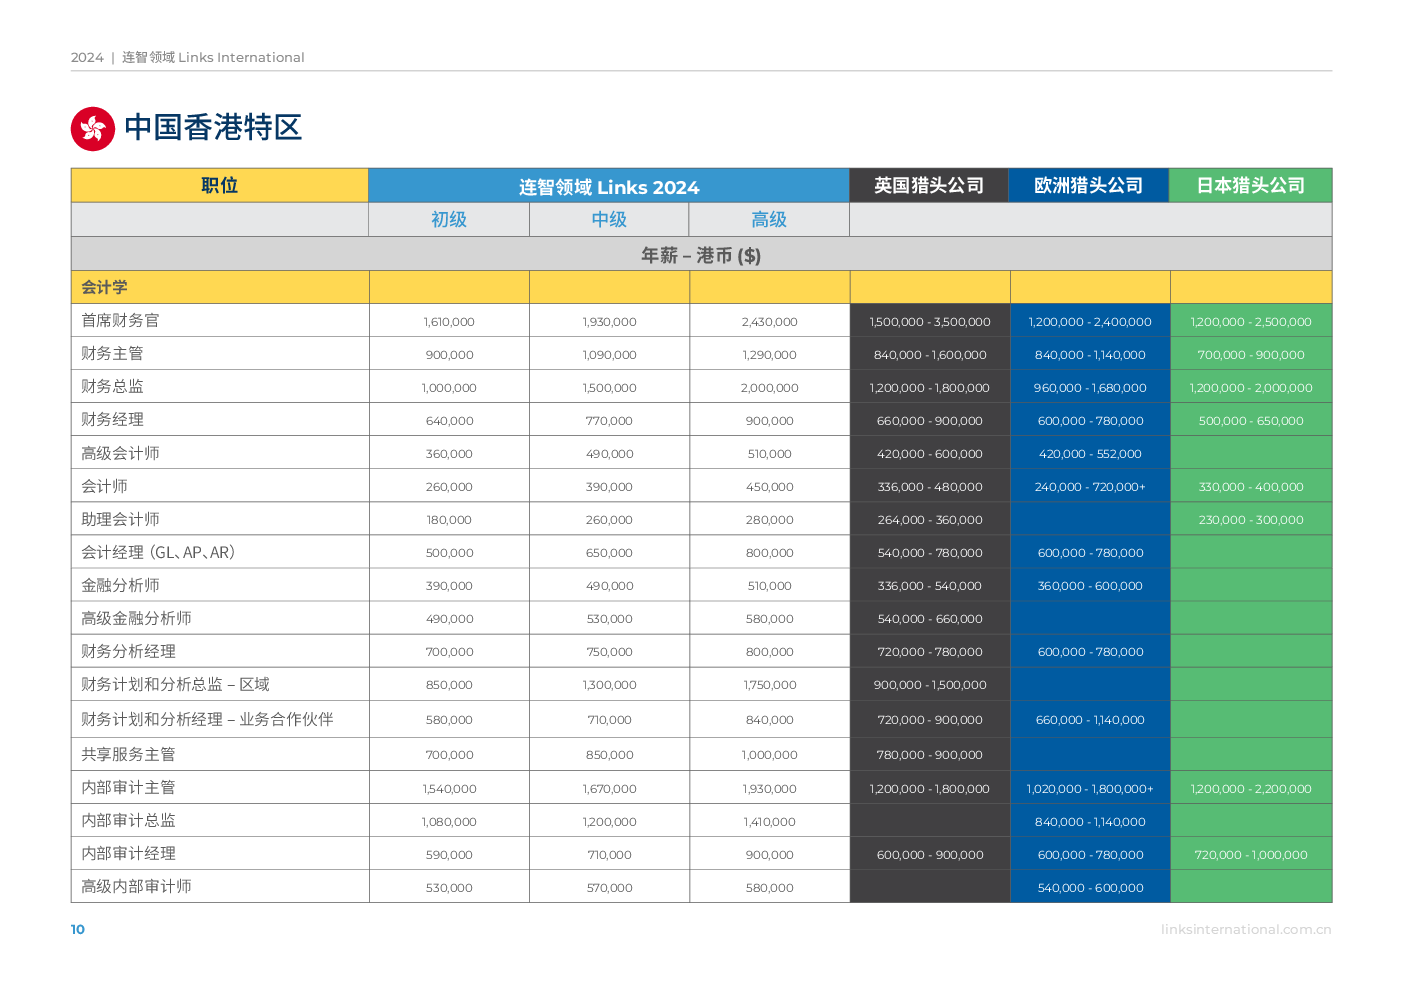Click the 1,410,000 senior 内部审计总监 value
This screenshot has width=1403, height=992.
(x=770, y=822)
